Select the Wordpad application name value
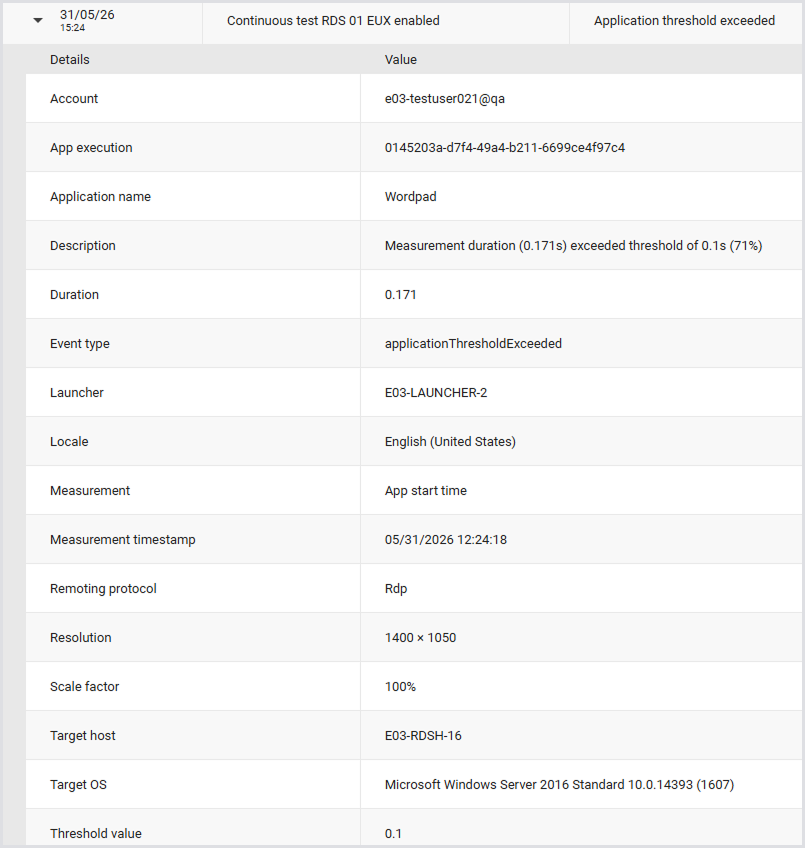Image resolution: width=805 pixels, height=848 pixels. tap(411, 196)
